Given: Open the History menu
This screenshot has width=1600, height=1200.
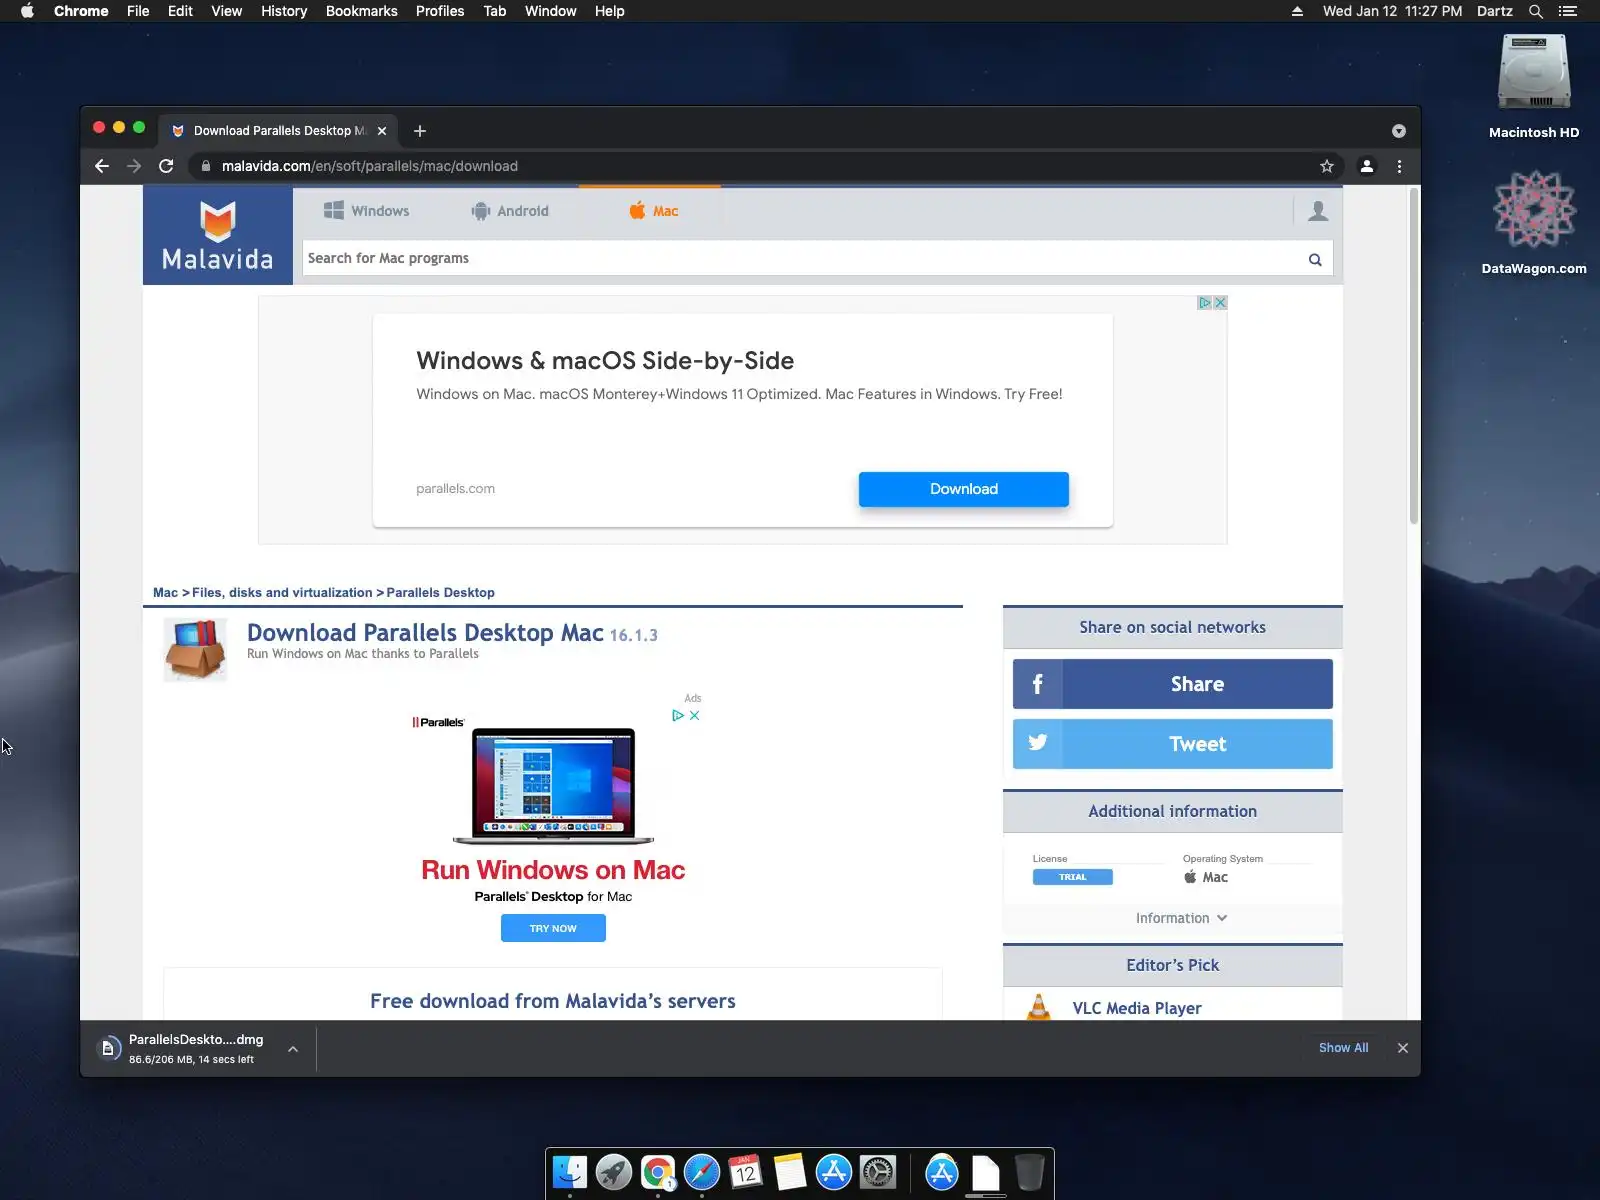Looking at the screenshot, I should click(284, 11).
